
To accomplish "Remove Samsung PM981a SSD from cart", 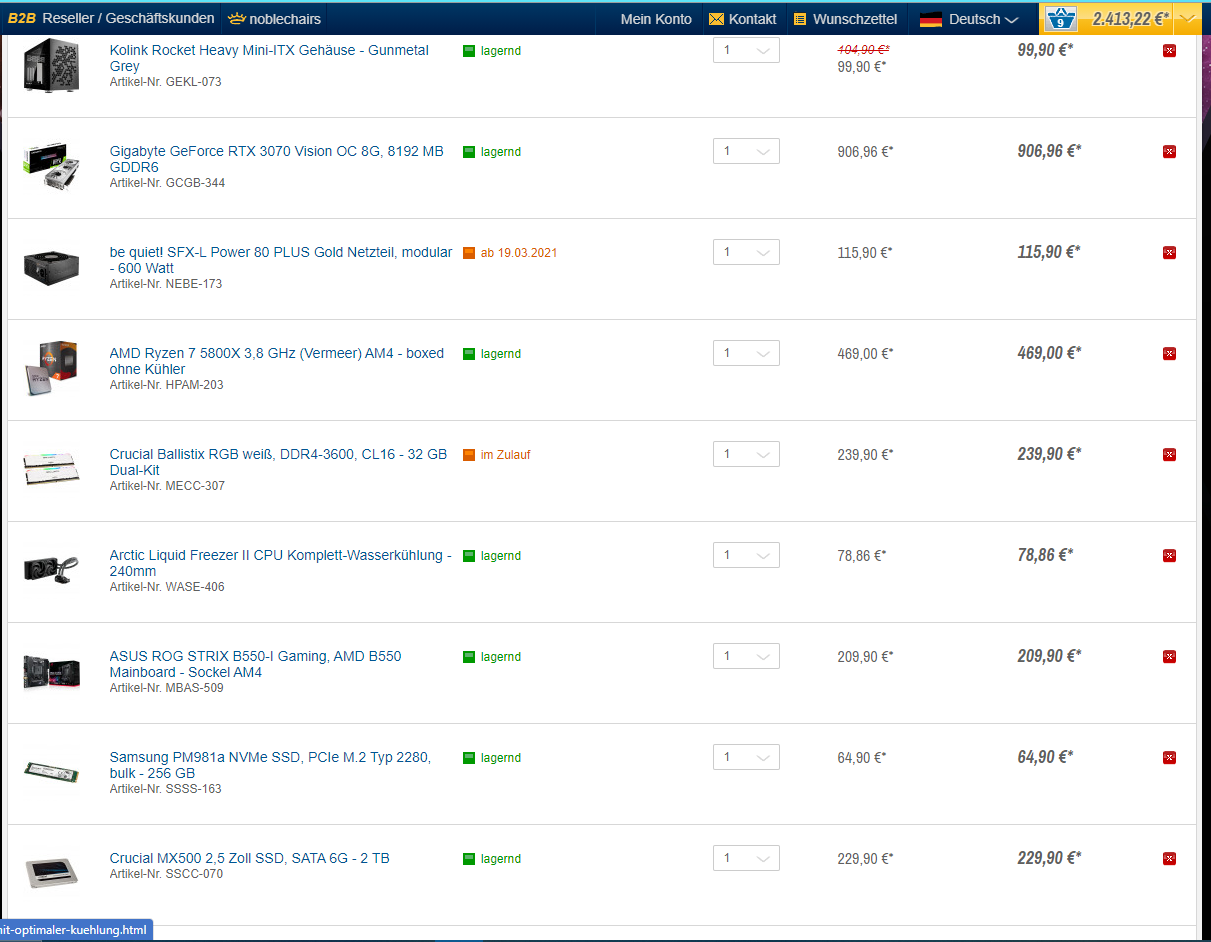I will coord(1169,758).
